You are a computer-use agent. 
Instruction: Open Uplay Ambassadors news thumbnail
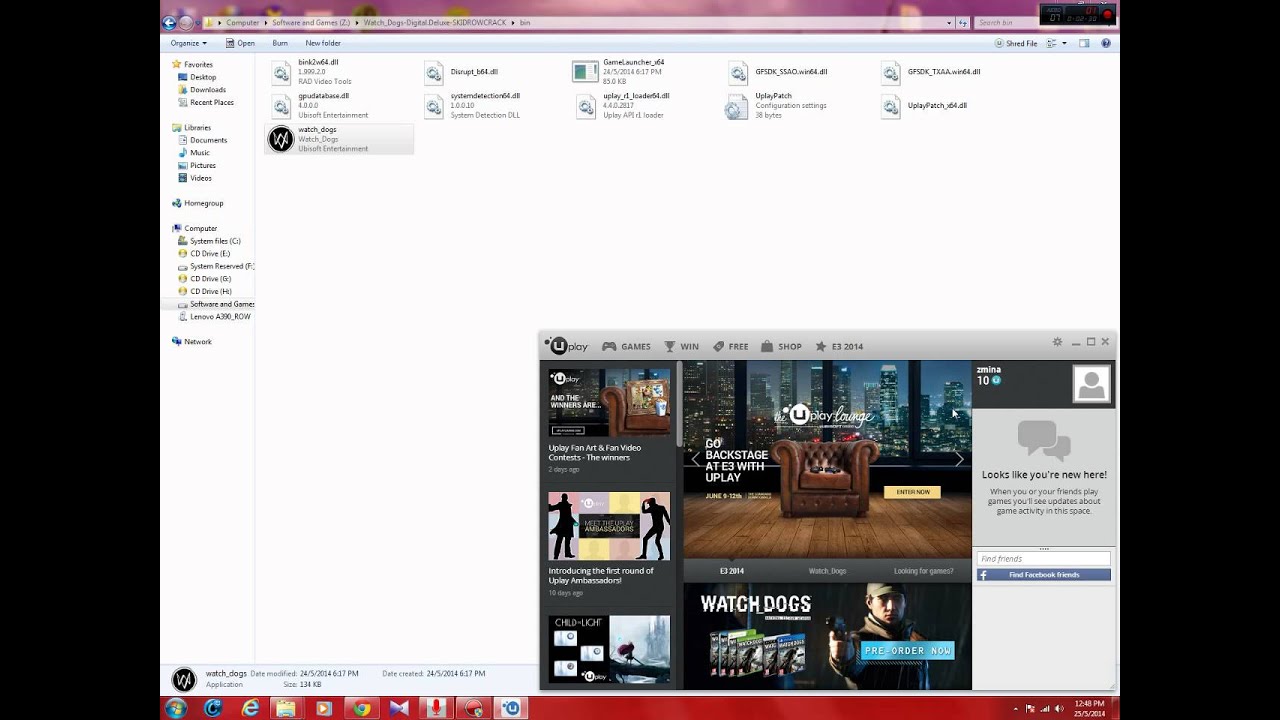point(609,526)
